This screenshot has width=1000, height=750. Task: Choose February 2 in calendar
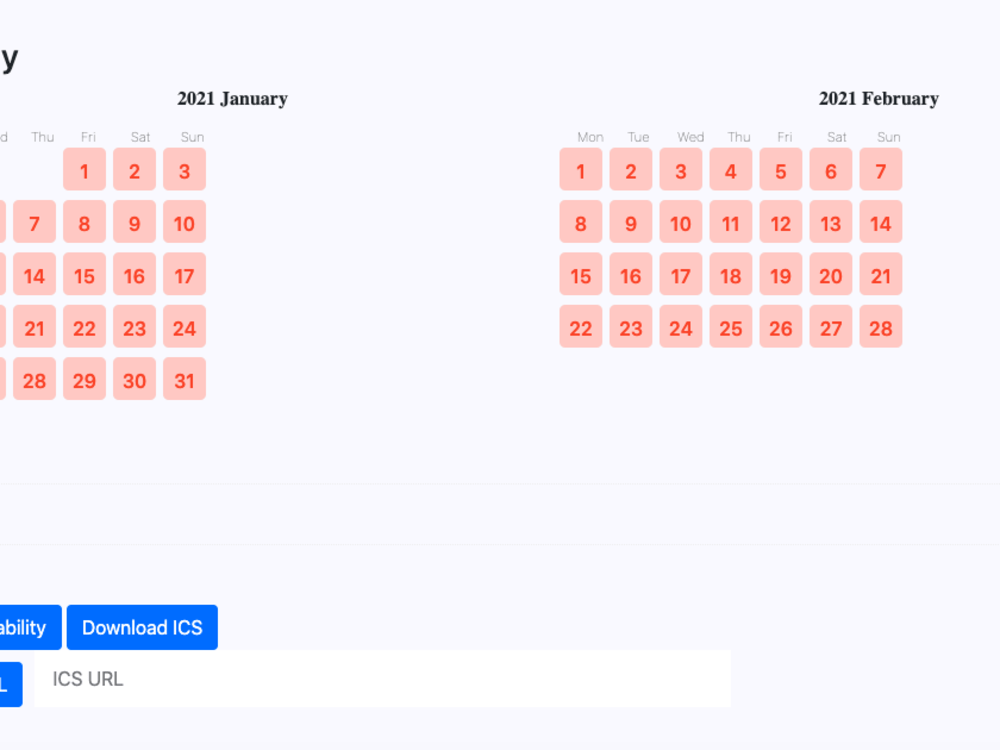tap(631, 170)
